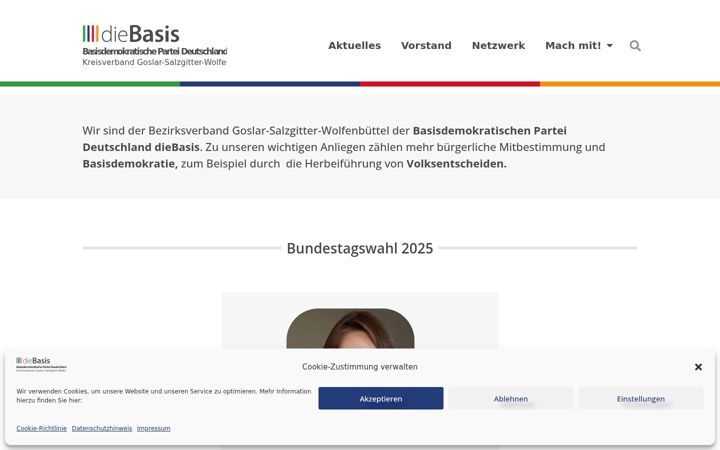Open the Impressum link

click(153, 428)
